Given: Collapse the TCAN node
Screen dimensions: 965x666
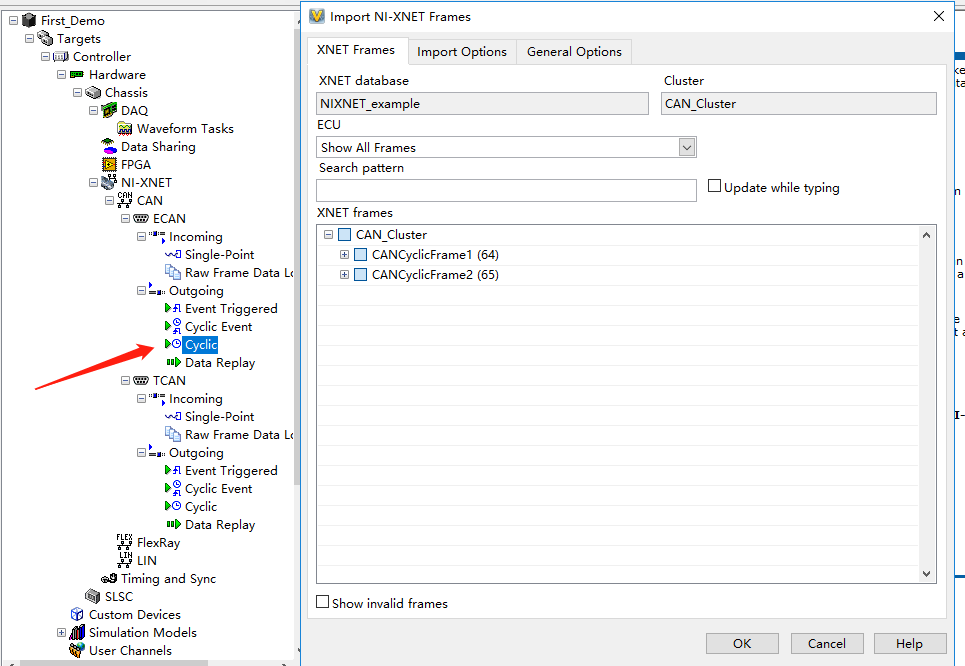Looking at the screenshot, I should (126, 380).
